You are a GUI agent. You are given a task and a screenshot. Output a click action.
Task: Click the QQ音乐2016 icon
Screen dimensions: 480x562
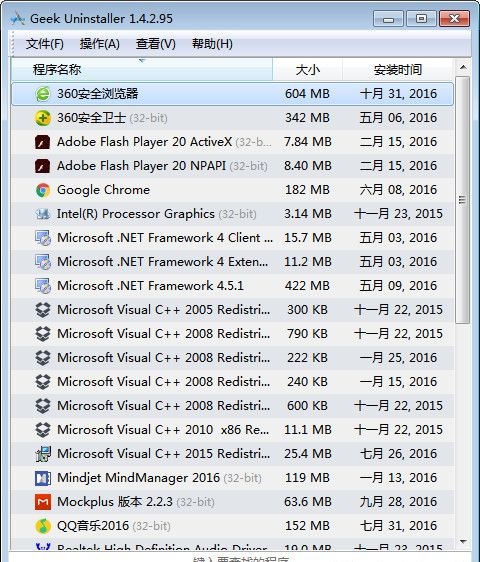pos(43,526)
